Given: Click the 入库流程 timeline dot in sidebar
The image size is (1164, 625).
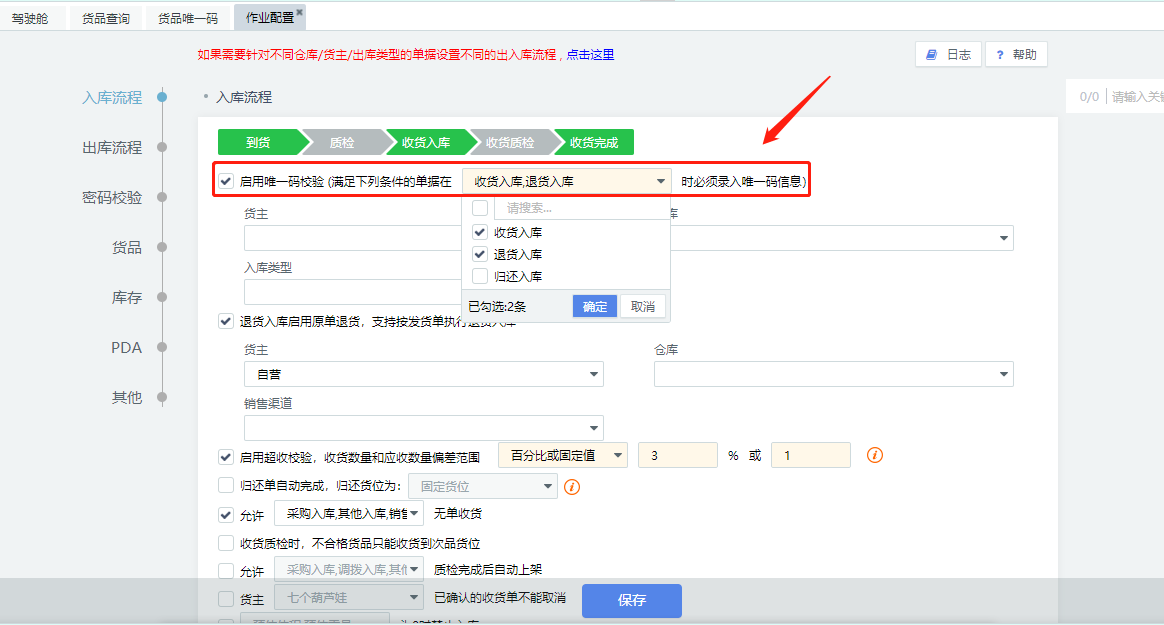Looking at the screenshot, I should pos(162,97).
